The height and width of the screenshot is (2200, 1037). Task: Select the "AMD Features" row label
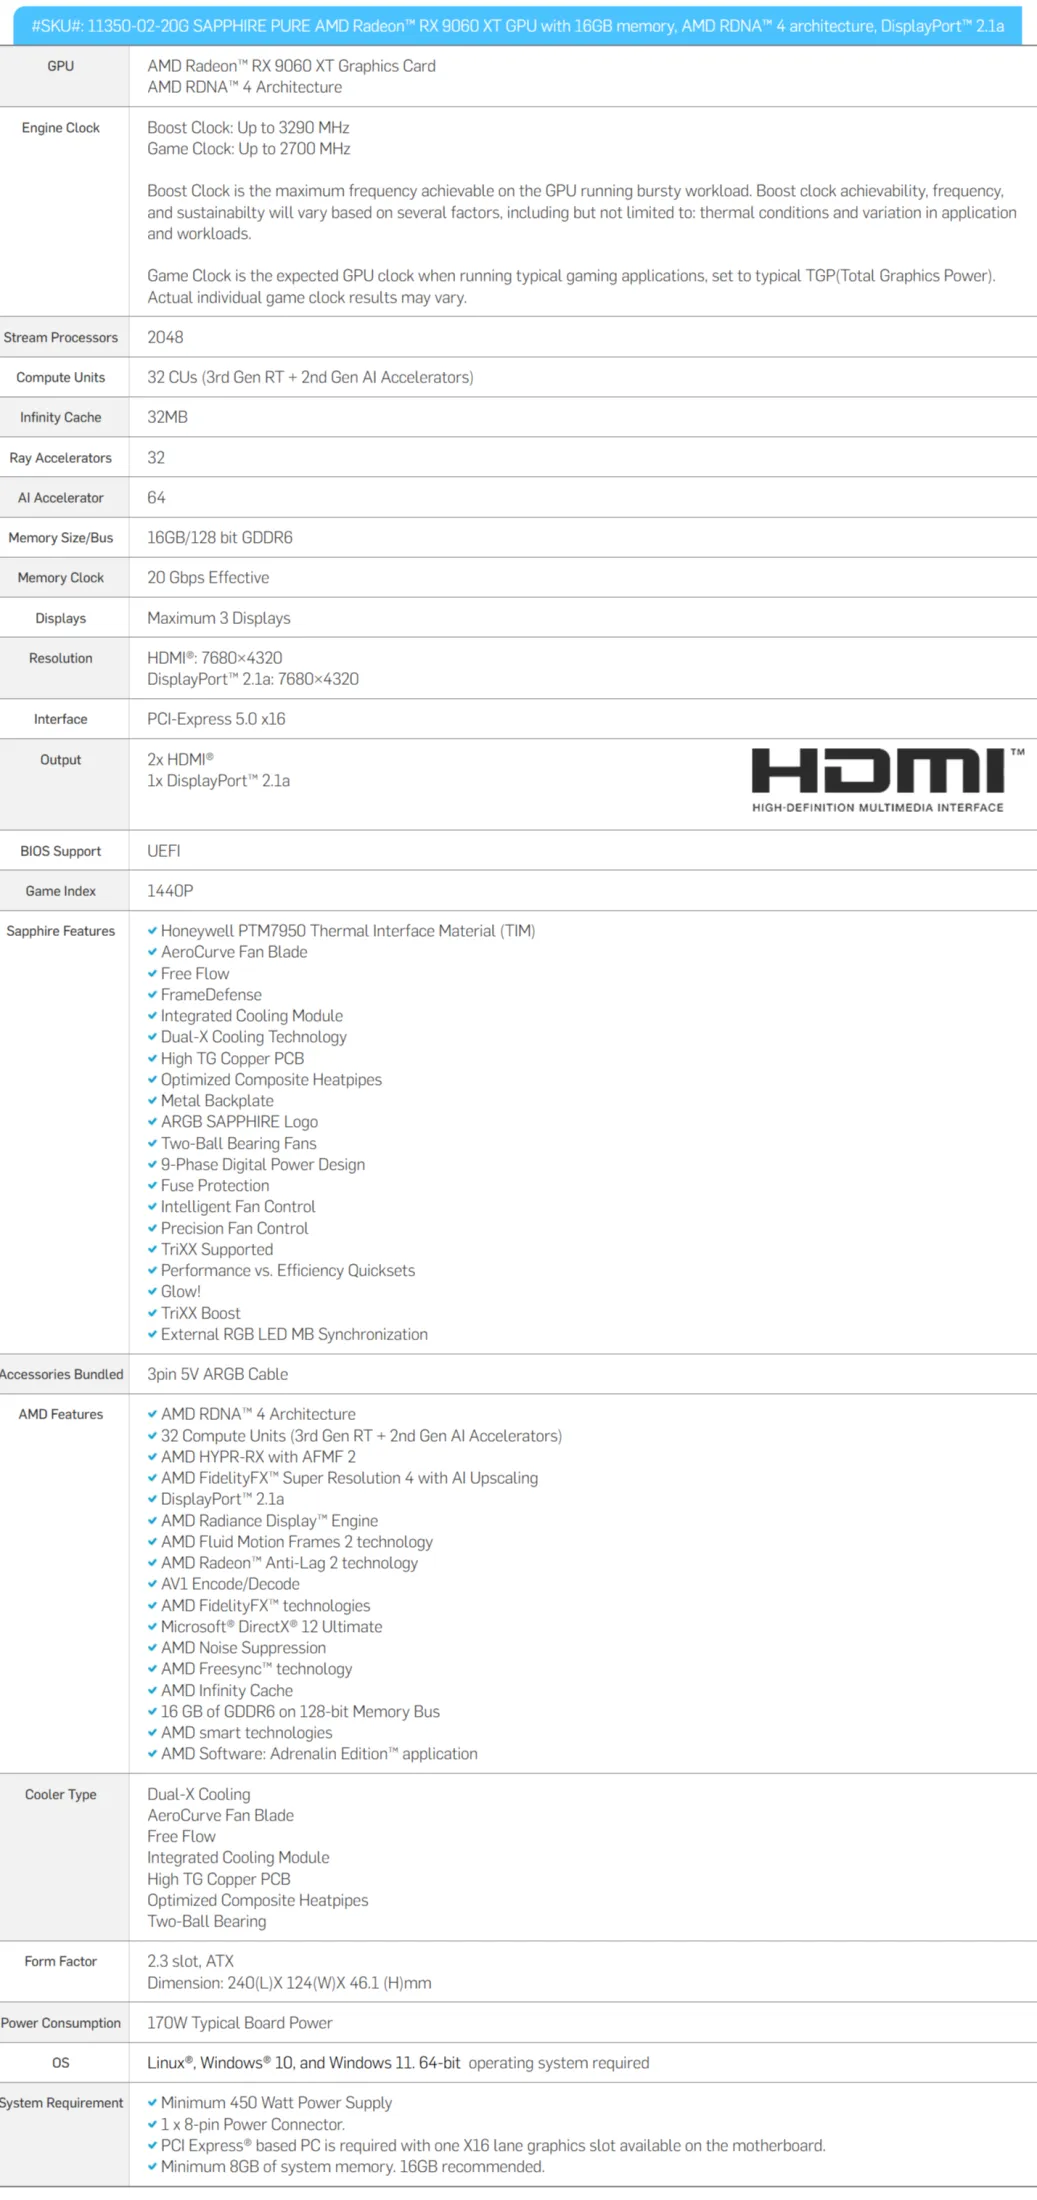click(x=61, y=1415)
